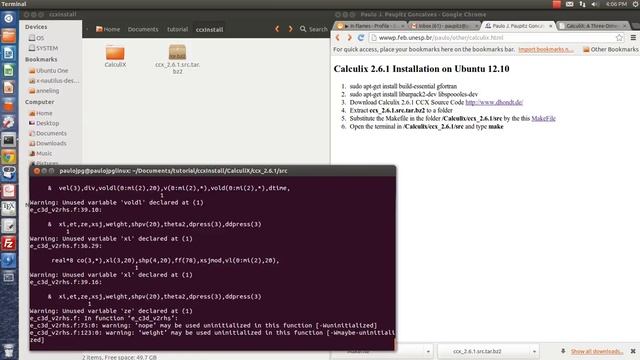Switch to the 'CalculiX: A Three-Dim' Chrome tab
Screen dimensions: 640x360
pos(592,26)
